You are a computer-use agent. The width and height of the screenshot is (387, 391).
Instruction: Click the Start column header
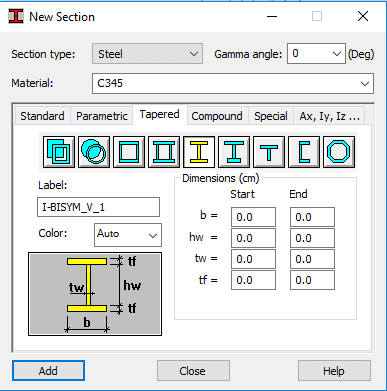[x=242, y=194]
